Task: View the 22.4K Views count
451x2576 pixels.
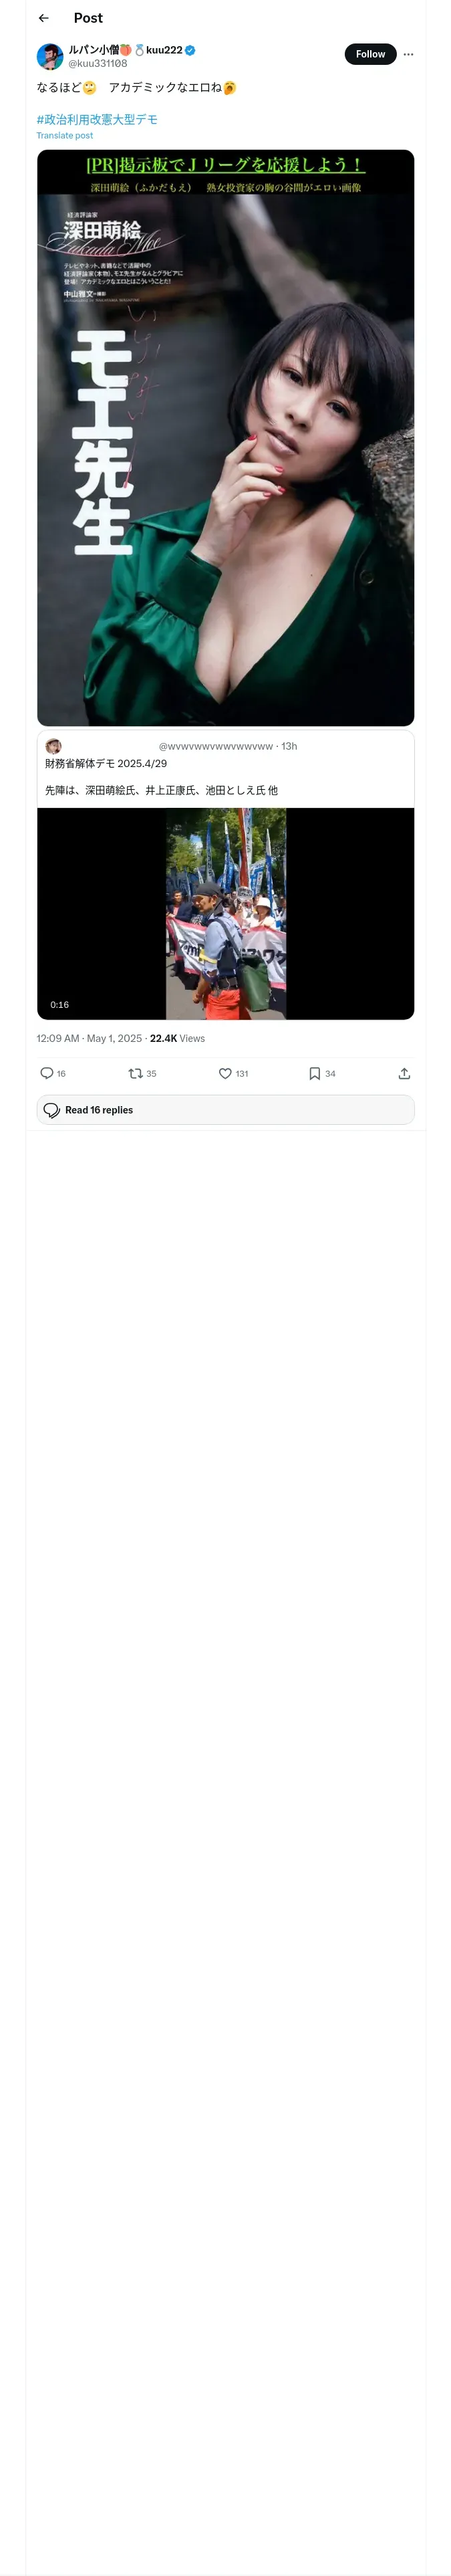Action: click(177, 1038)
